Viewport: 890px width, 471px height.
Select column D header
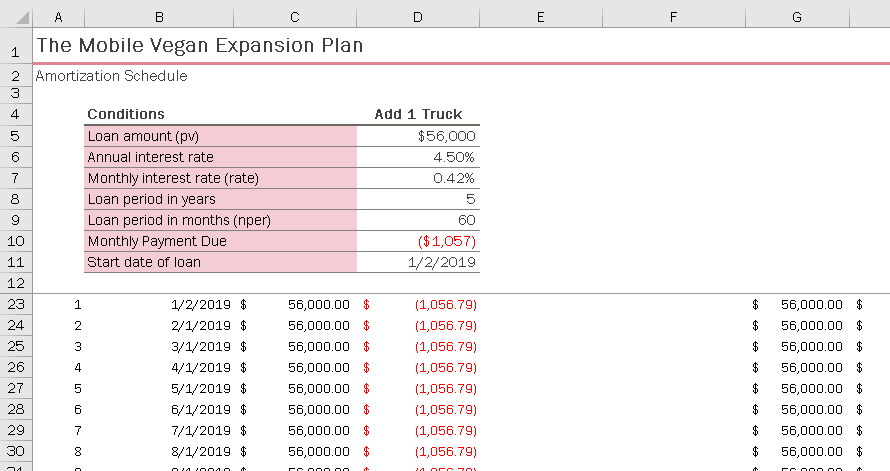click(418, 17)
